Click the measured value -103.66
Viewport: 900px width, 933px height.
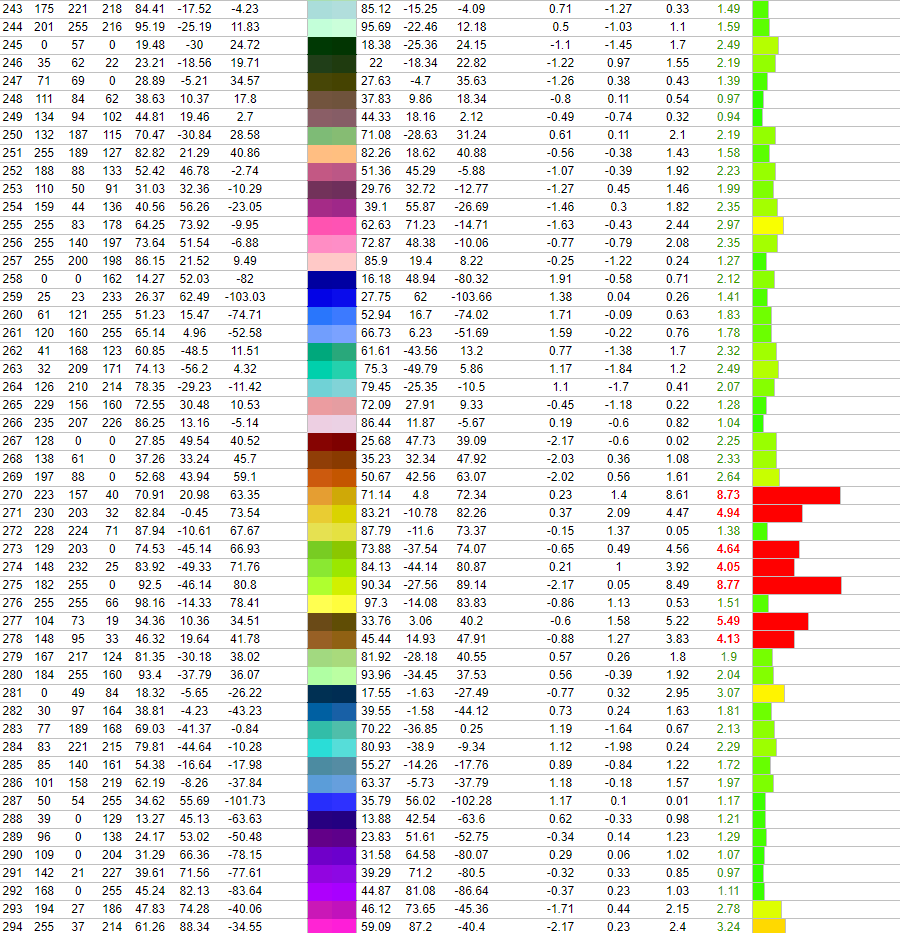coord(471,297)
